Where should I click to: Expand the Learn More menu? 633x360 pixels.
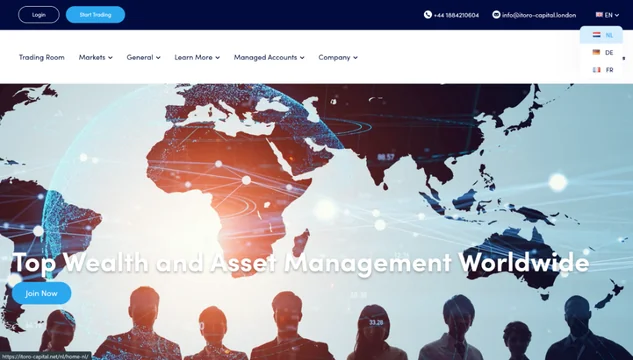click(197, 57)
